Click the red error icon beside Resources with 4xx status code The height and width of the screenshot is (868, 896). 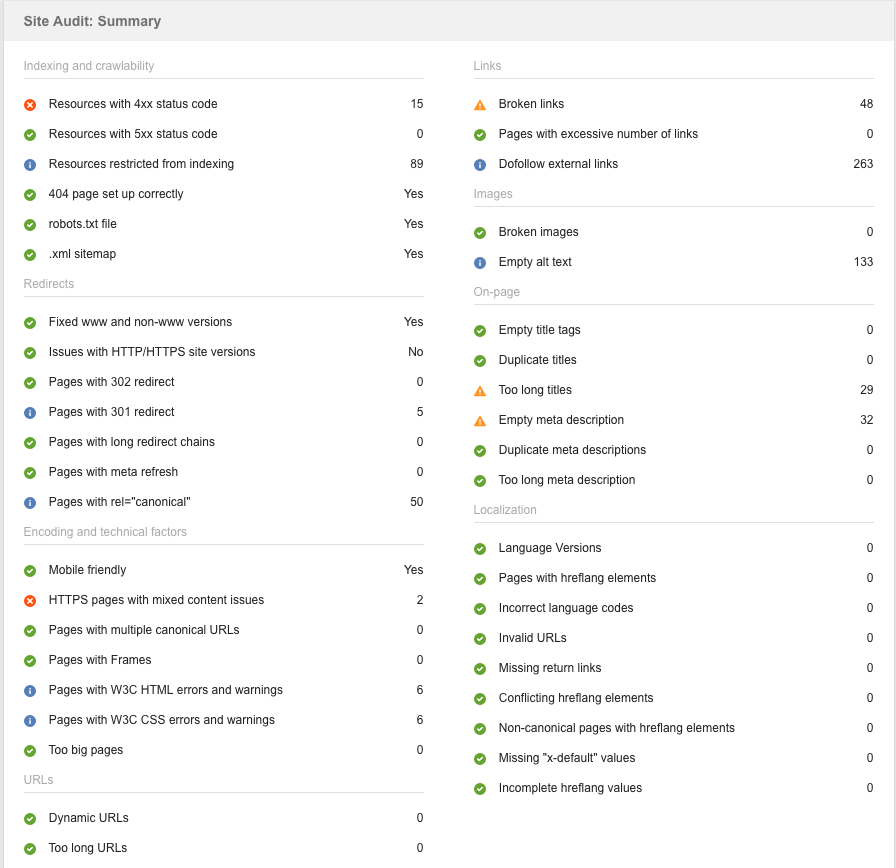tap(29, 104)
